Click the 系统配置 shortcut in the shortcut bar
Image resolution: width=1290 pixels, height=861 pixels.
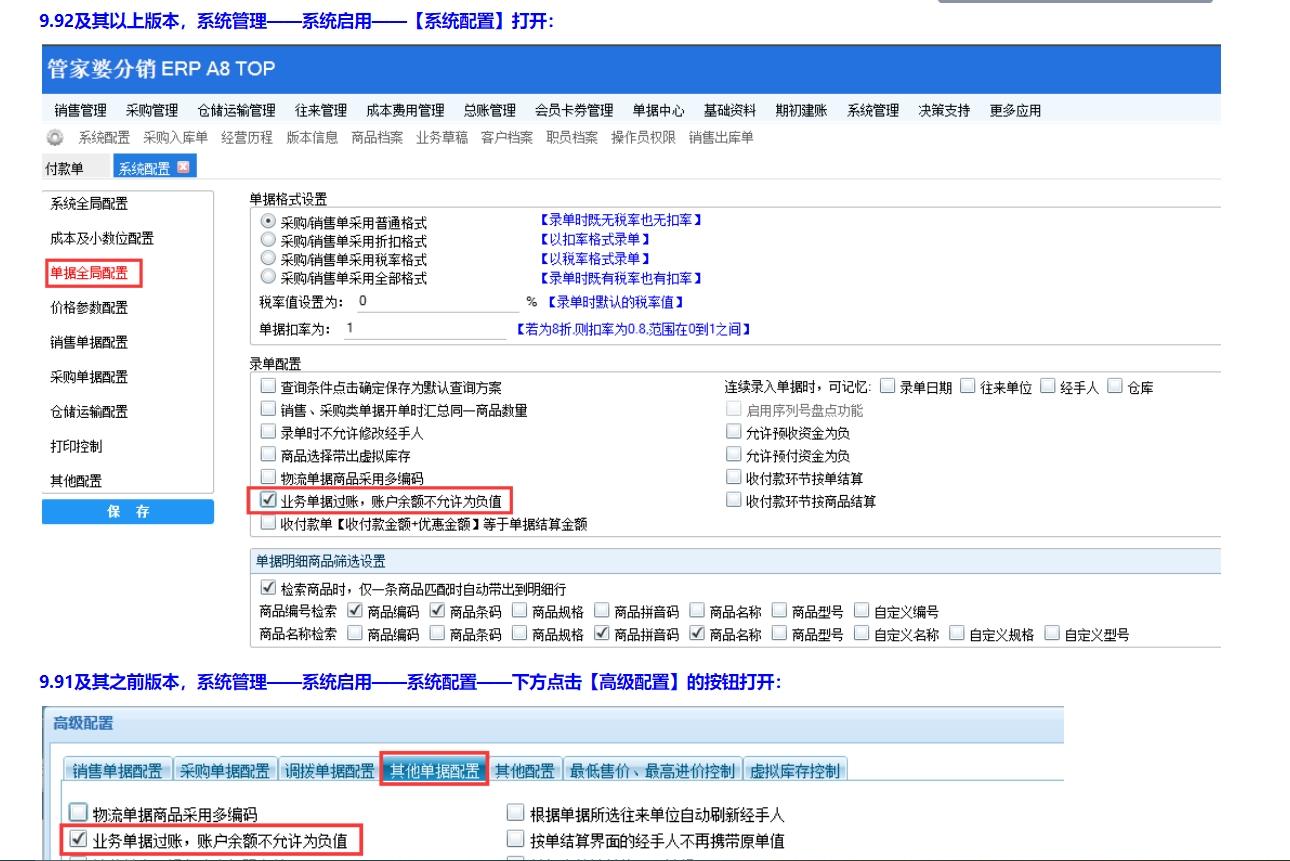coord(104,138)
